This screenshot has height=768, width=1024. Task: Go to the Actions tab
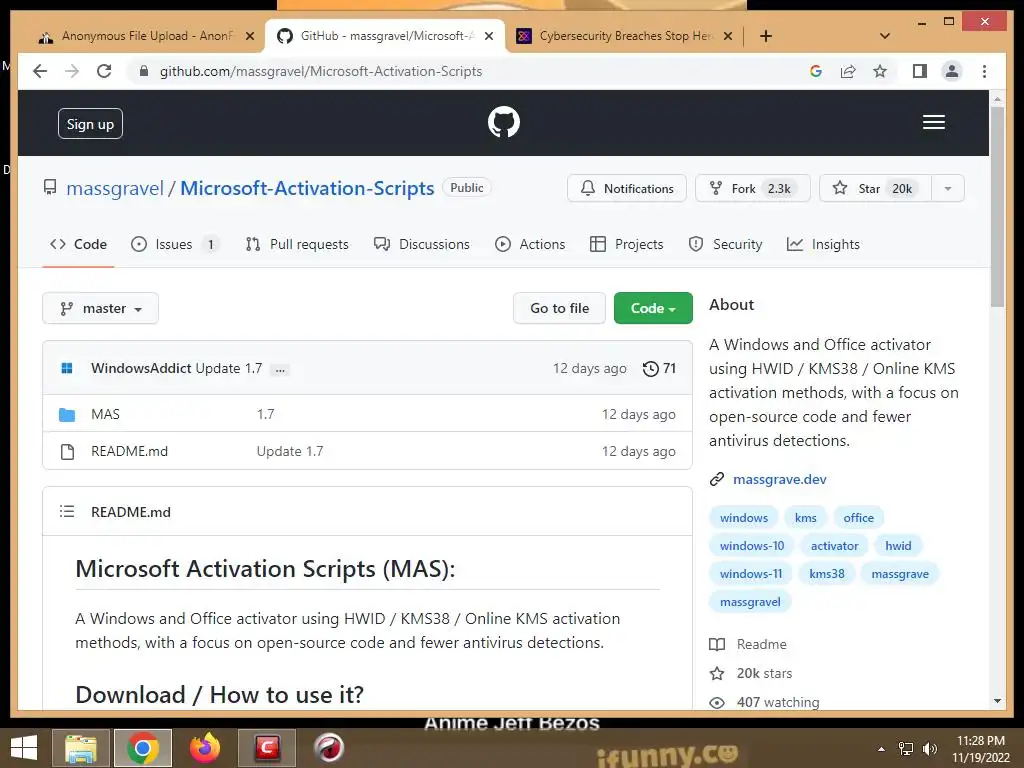point(530,244)
